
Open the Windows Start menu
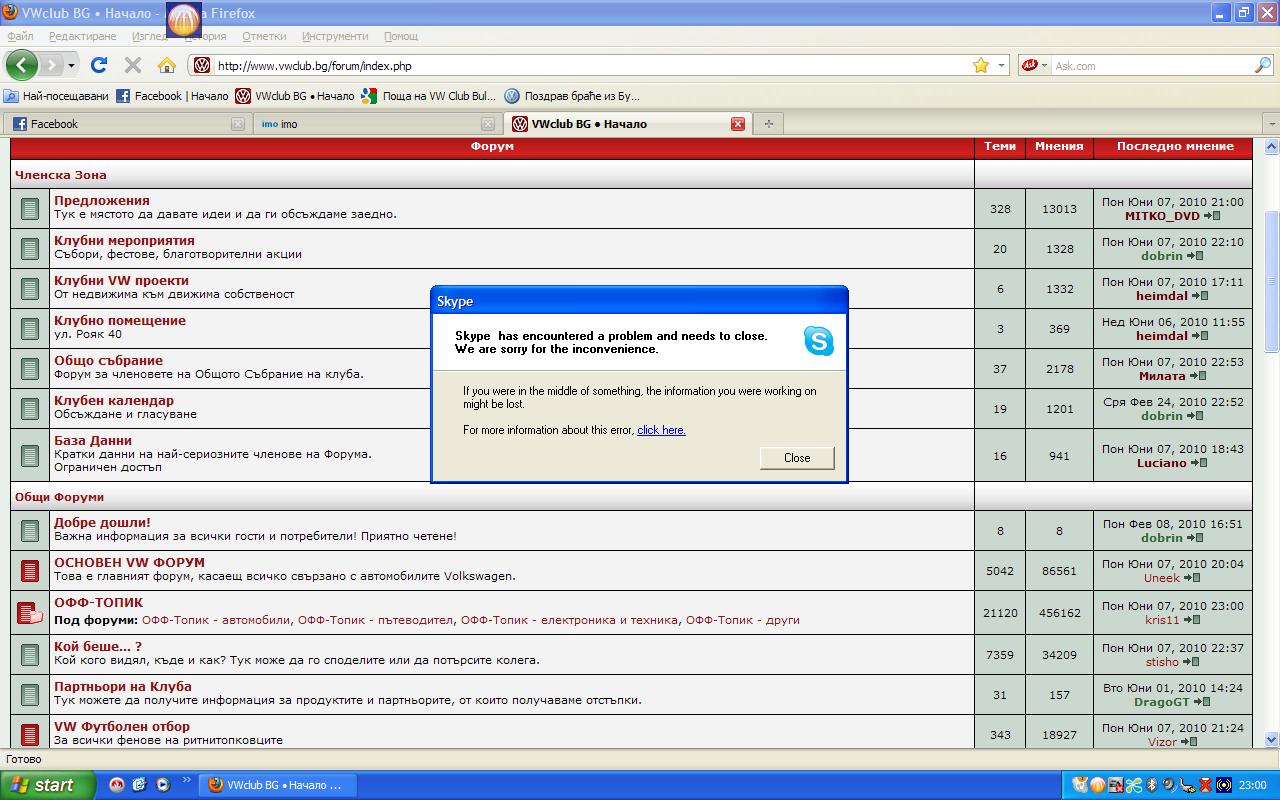pyautogui.click(x=47, y=785)
